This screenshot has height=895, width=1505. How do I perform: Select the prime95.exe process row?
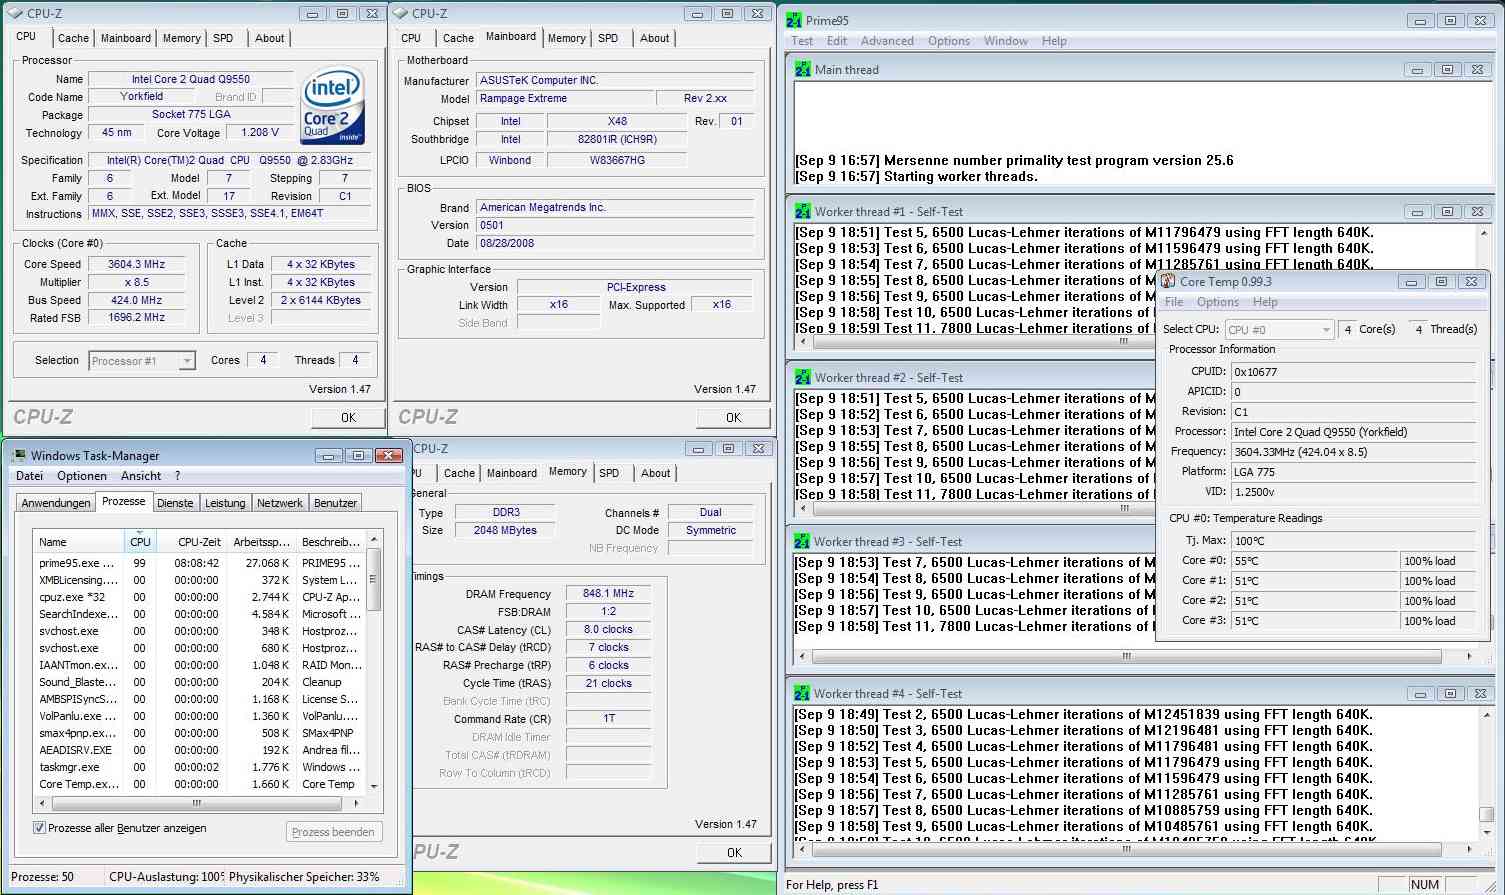pos(200,563)
